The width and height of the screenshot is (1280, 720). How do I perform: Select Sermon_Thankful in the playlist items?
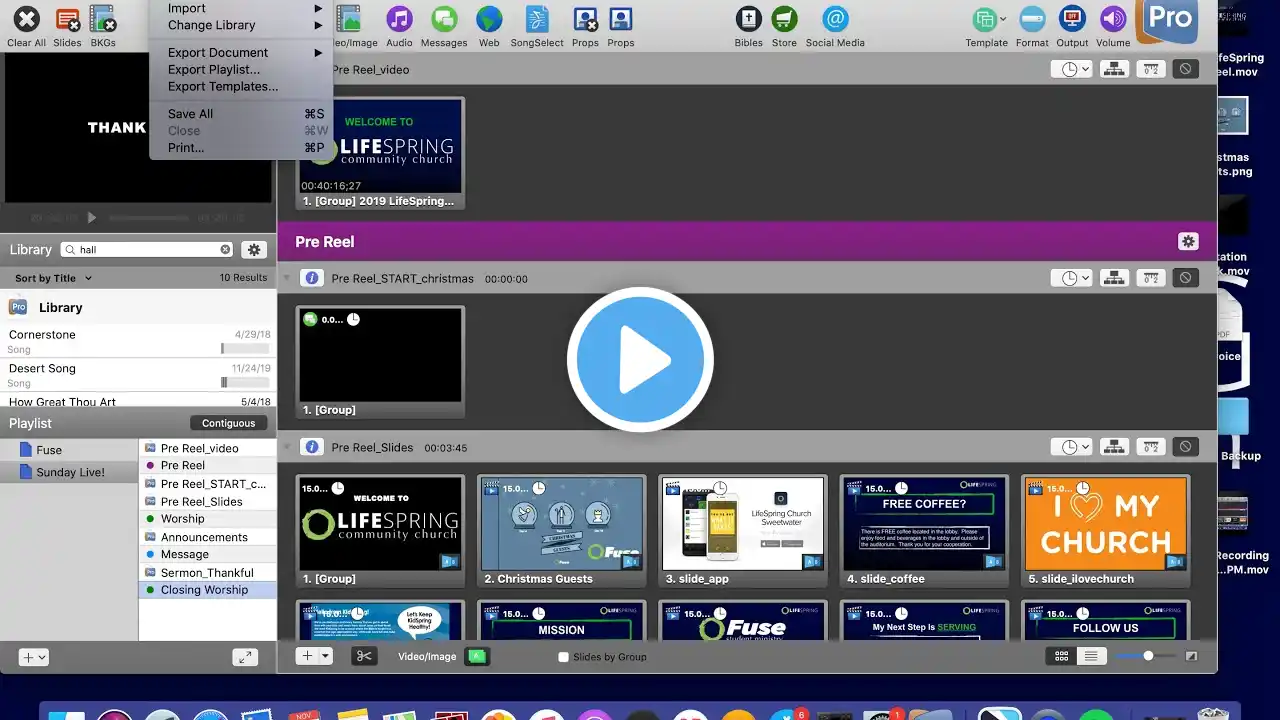(x=208, y=572)
